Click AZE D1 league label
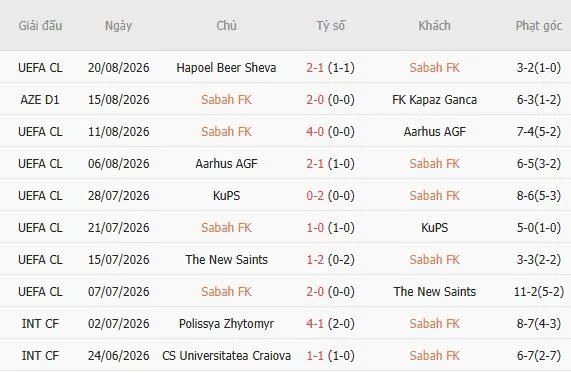The width and height of the screenshot is (571, 373). (x=40, y=99)
